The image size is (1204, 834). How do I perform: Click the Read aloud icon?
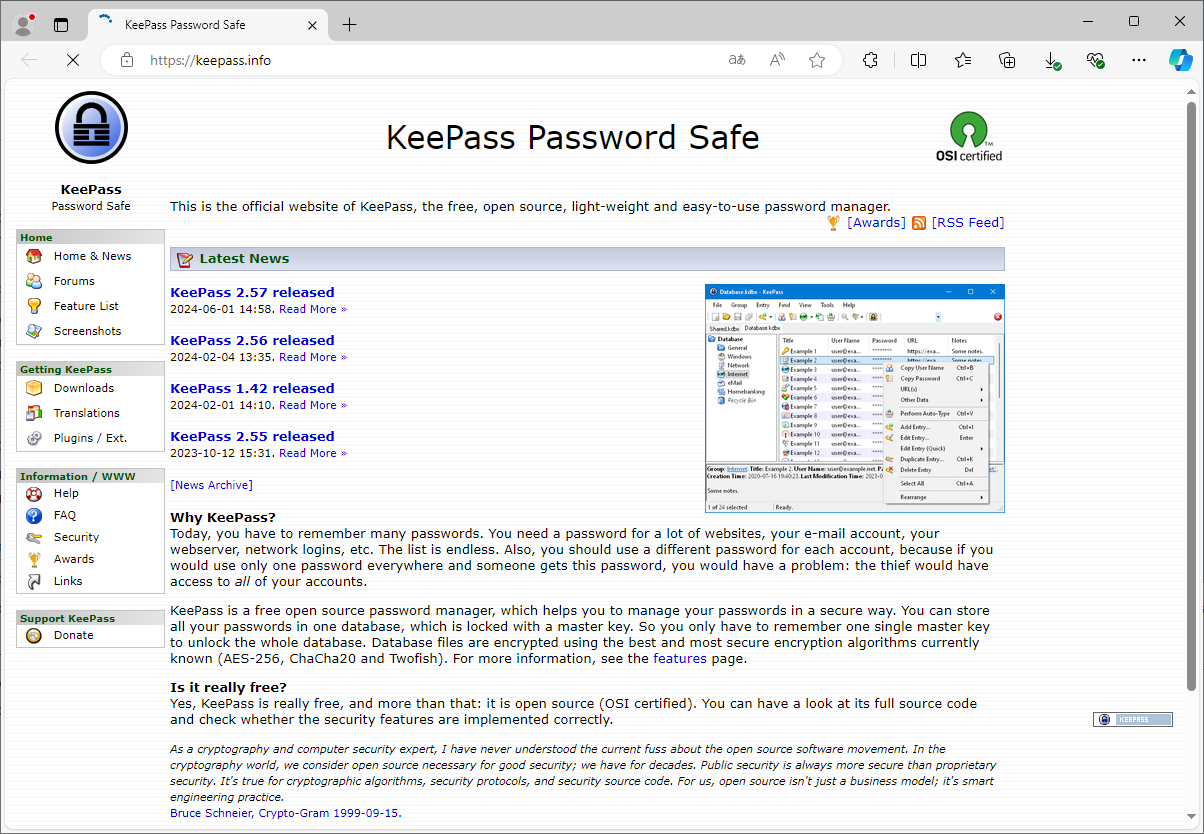[777, 60]
